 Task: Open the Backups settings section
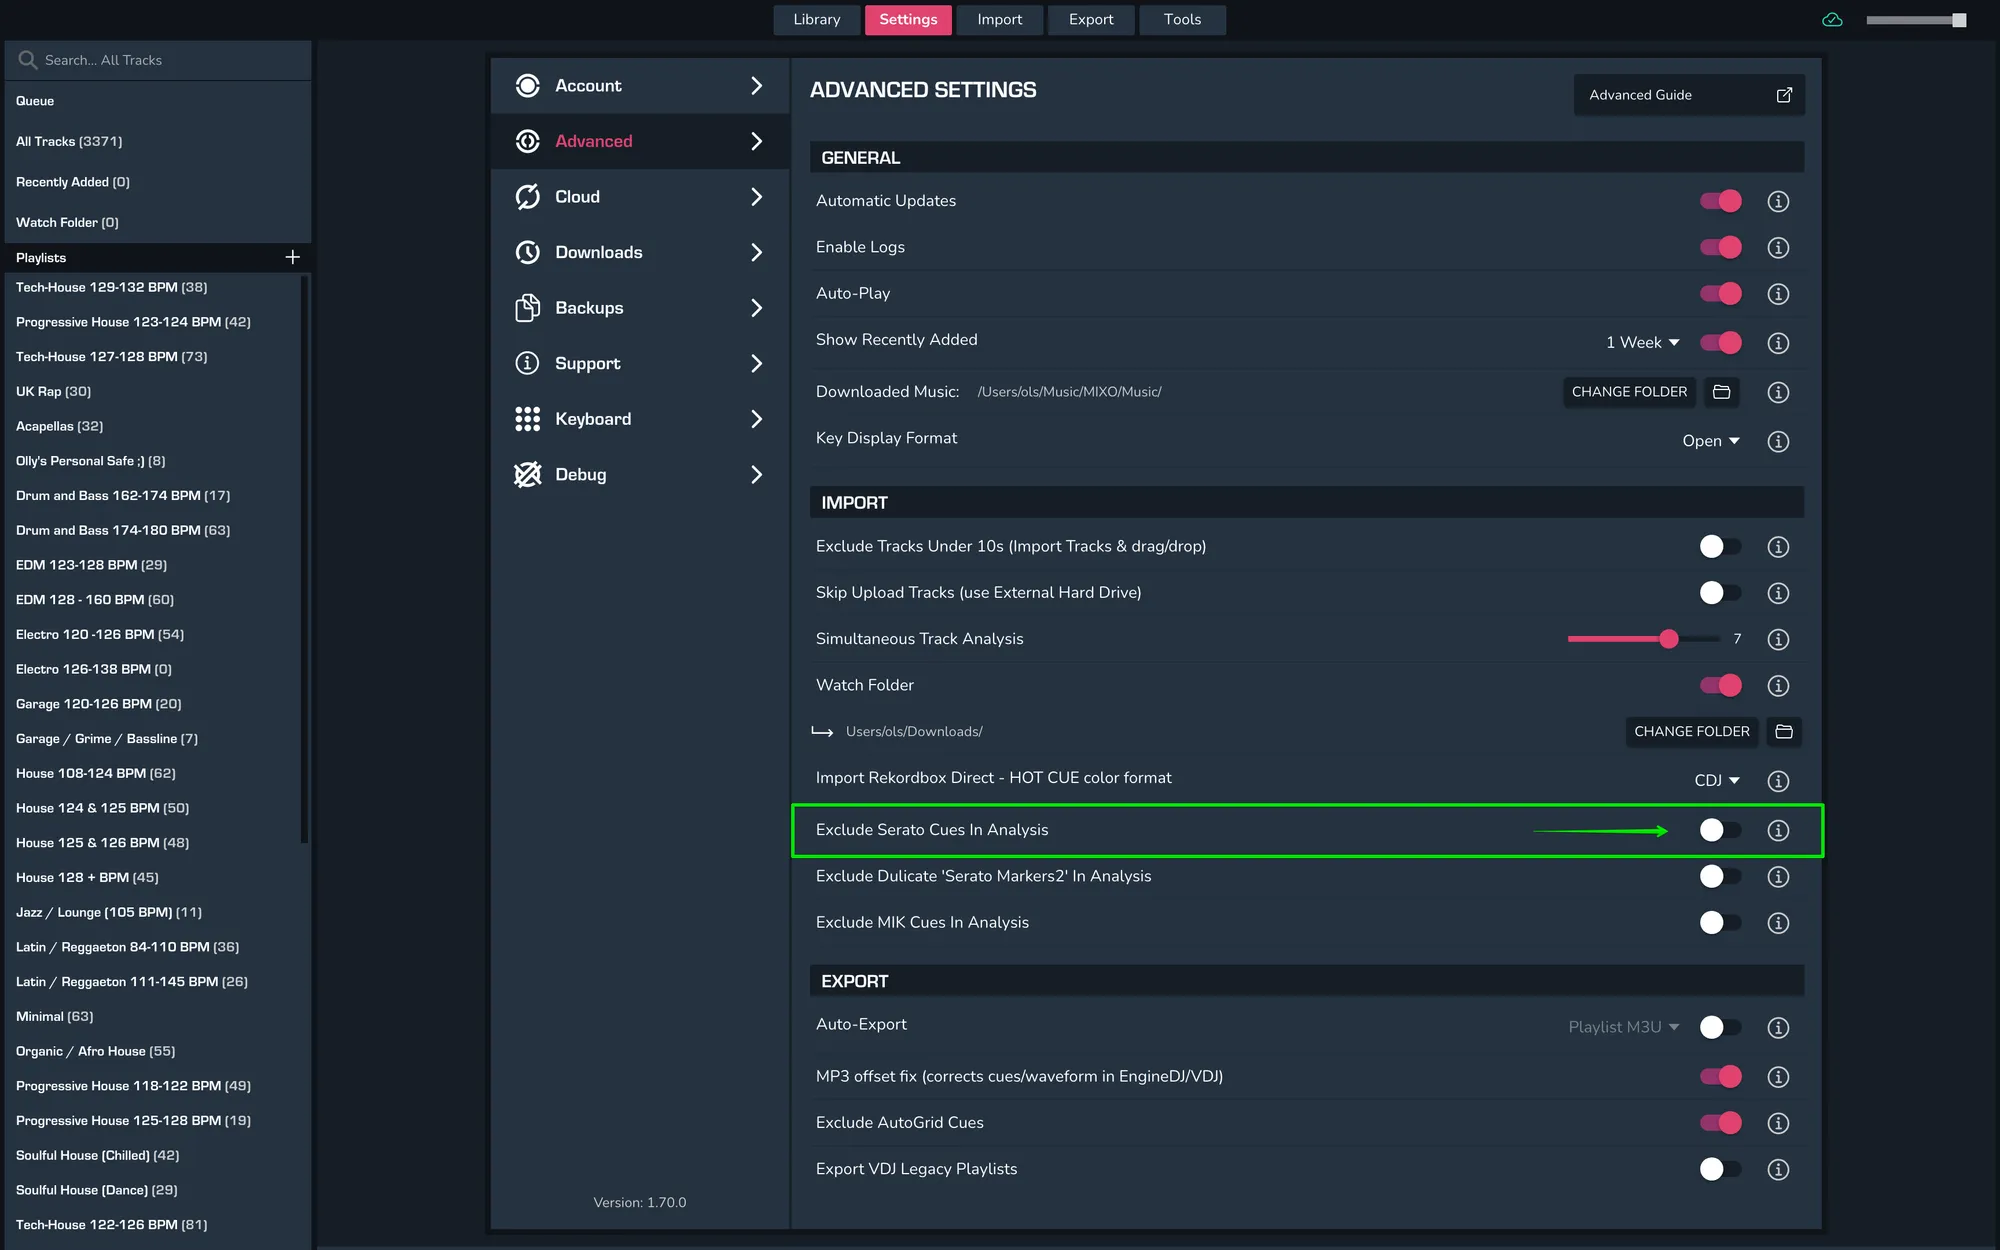(639, 308)
